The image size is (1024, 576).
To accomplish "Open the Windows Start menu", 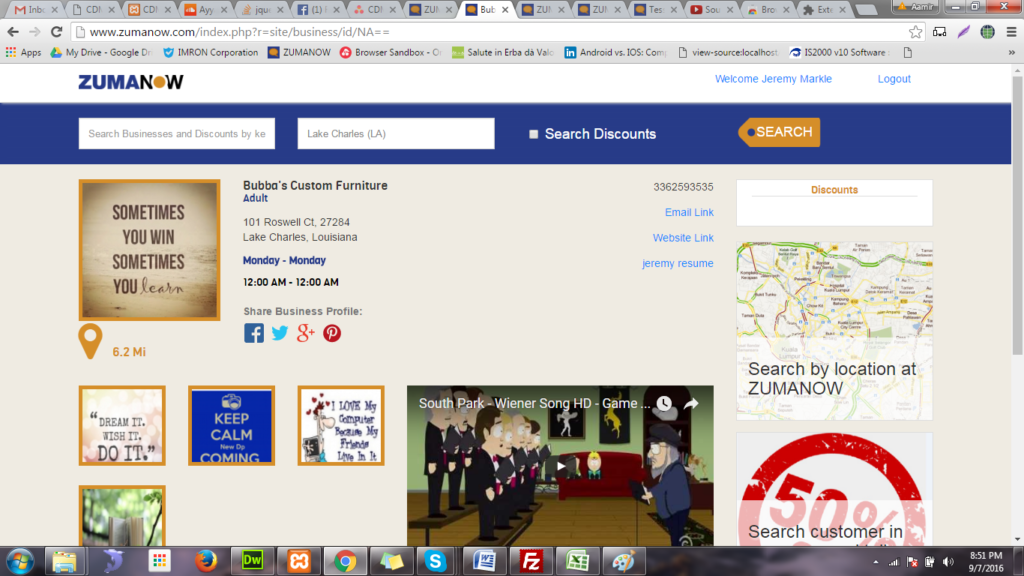I will [x=20, y=562].
